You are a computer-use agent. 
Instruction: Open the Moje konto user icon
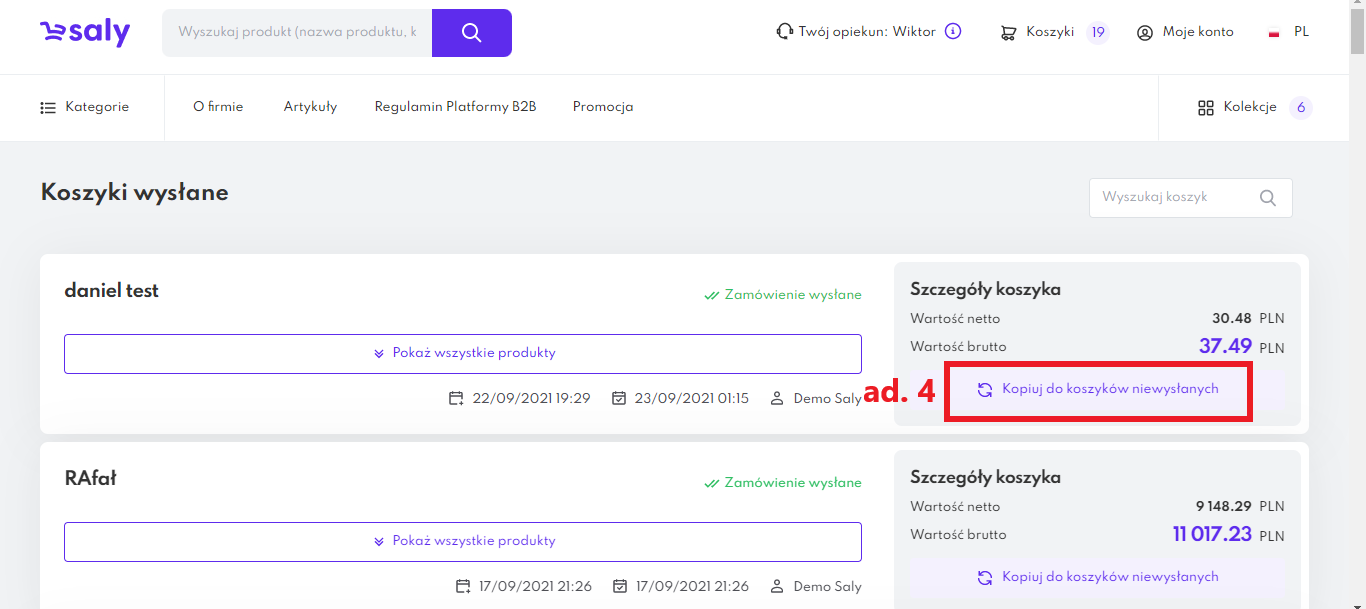1145,33
